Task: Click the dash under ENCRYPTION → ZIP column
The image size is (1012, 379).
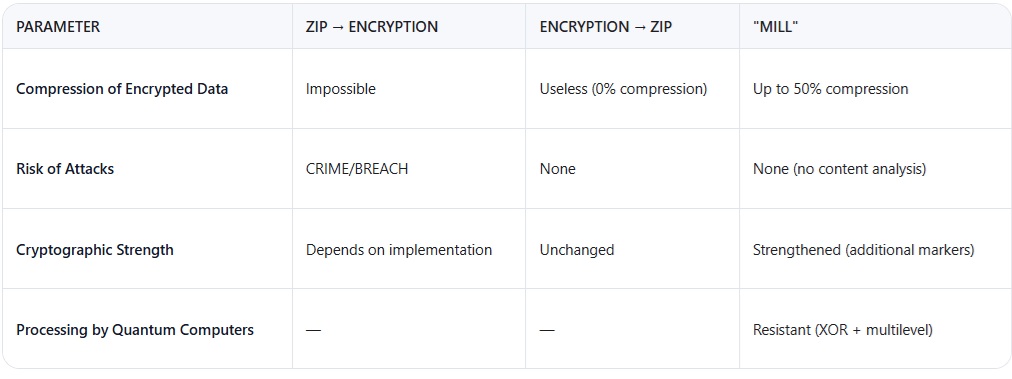Action: point(547,330)
